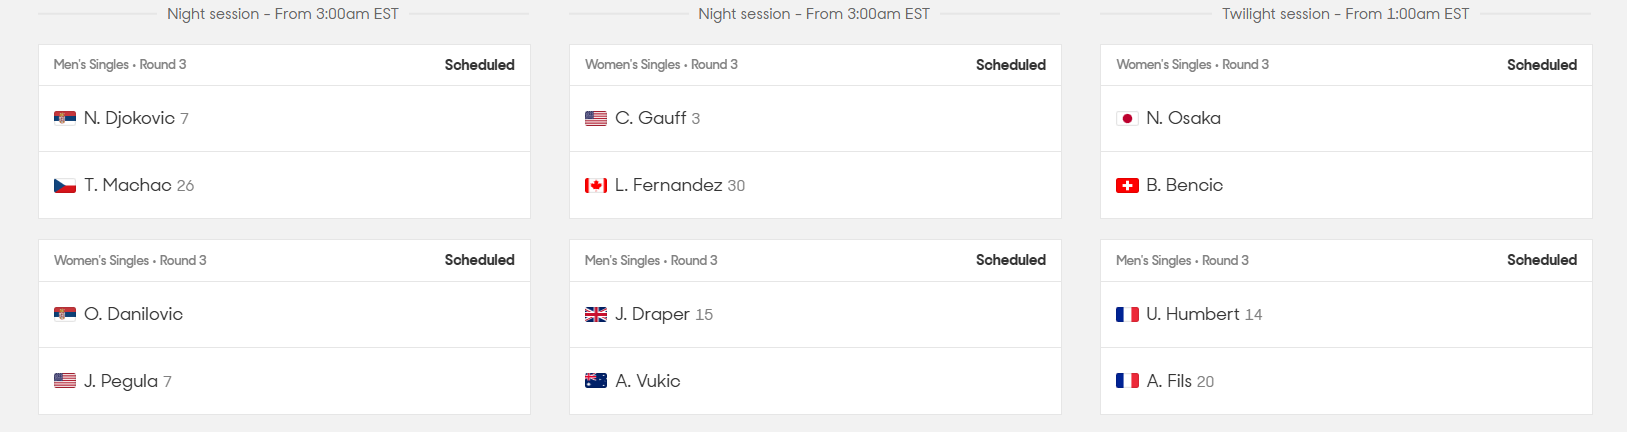Click the Serbian flag beside N. Djokovic
The image size is (1627, 432).
pos(65,118)
